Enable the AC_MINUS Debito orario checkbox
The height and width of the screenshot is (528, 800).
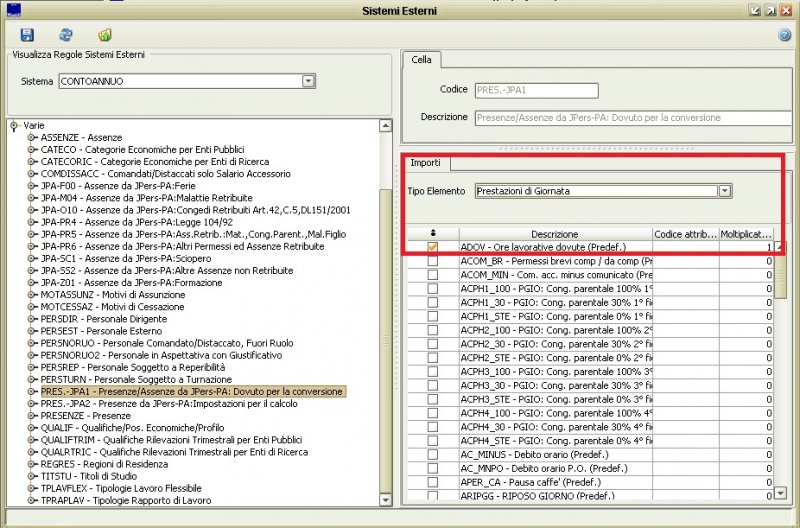[432, 453]
